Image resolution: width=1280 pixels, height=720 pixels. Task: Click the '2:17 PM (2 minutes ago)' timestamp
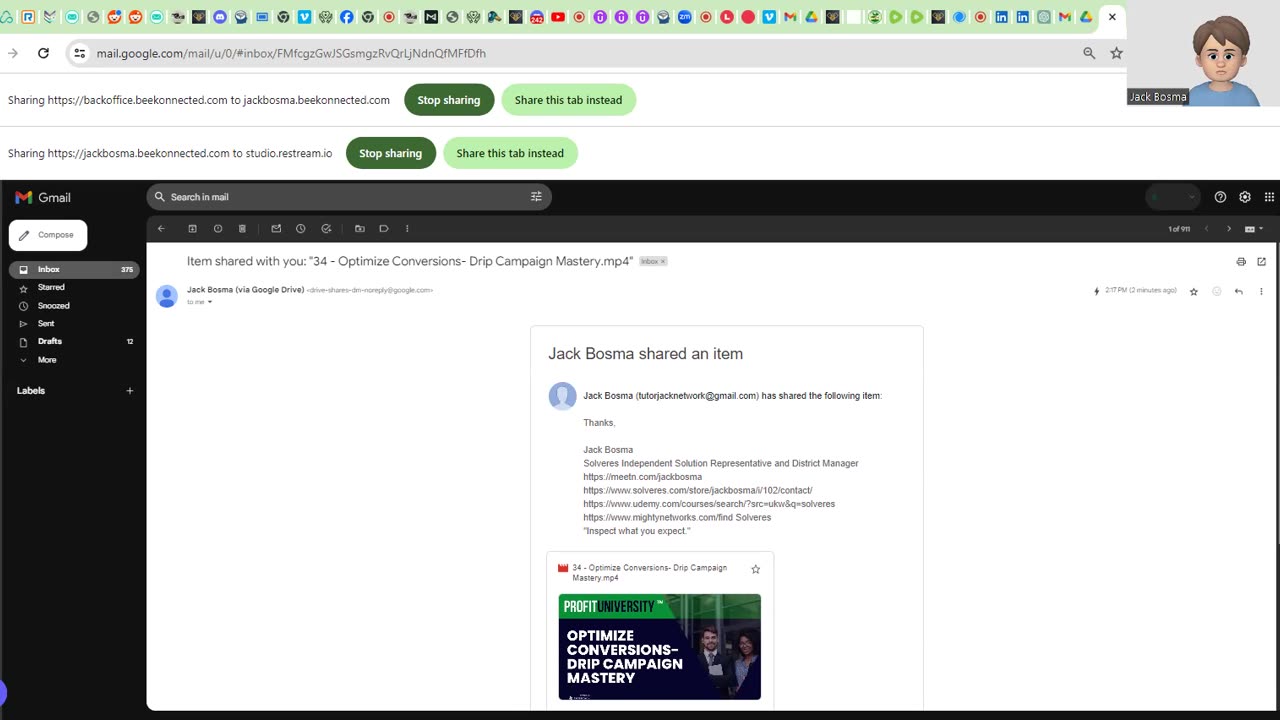(1141, 291)
